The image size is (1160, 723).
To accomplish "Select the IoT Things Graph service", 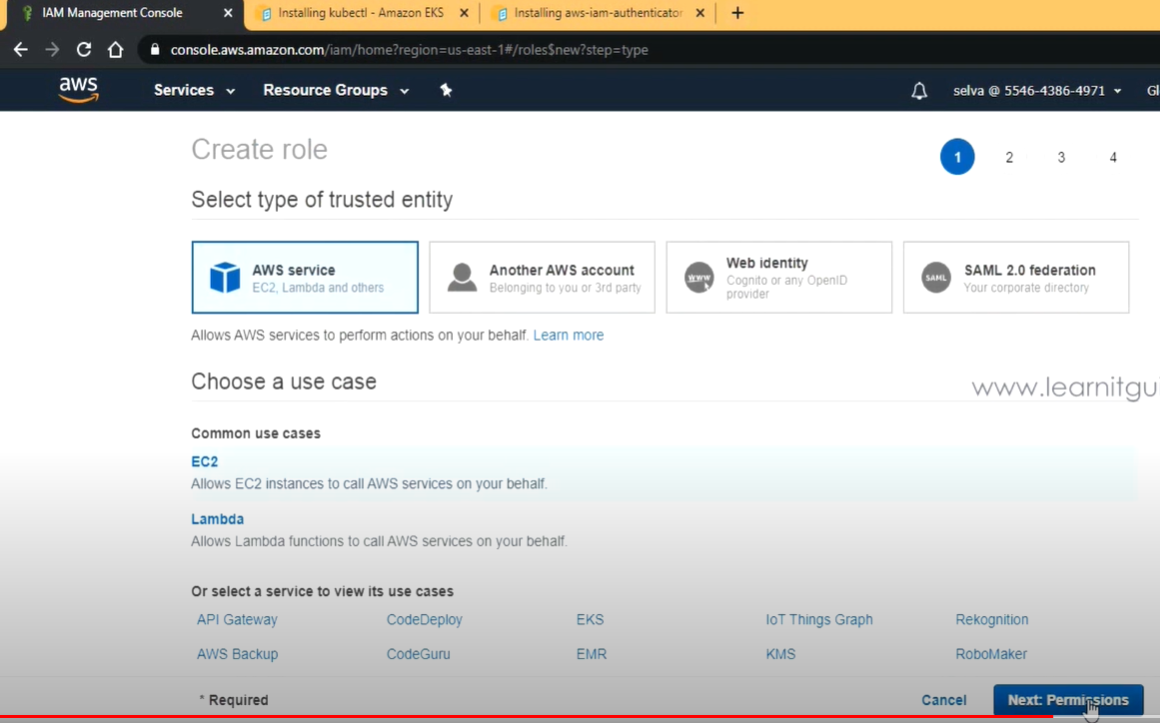I will (x=819, y=619).
